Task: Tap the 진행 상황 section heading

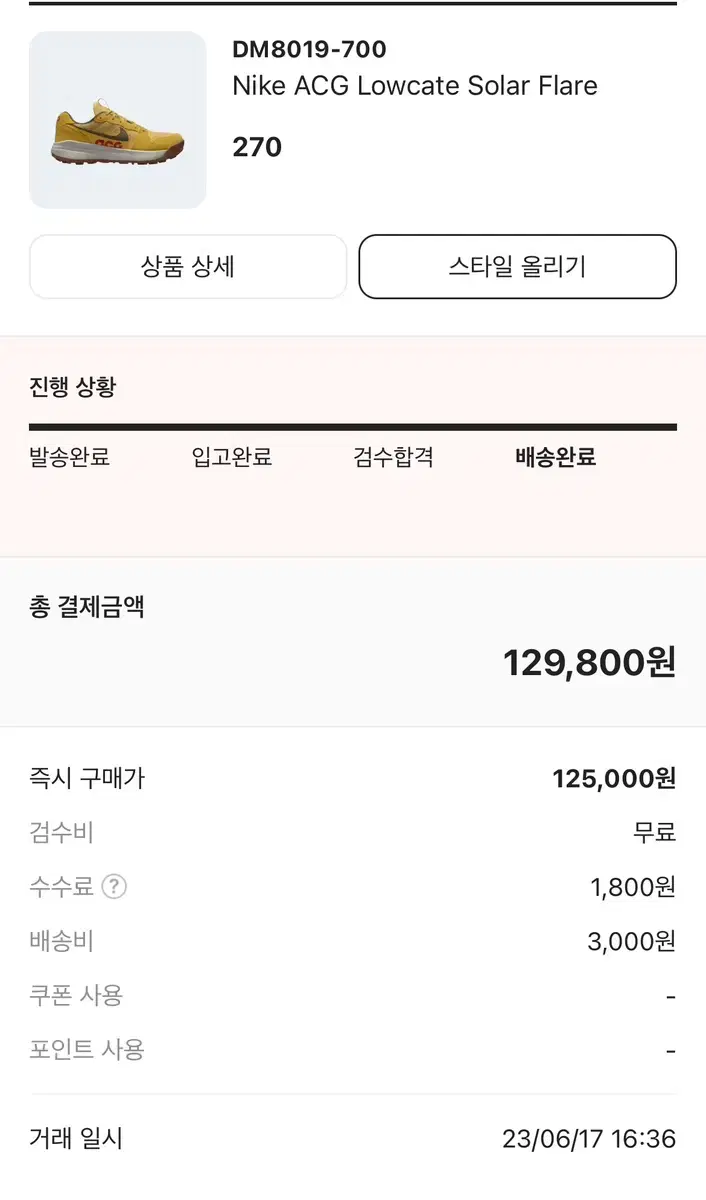Action: (x=73, y=387)
